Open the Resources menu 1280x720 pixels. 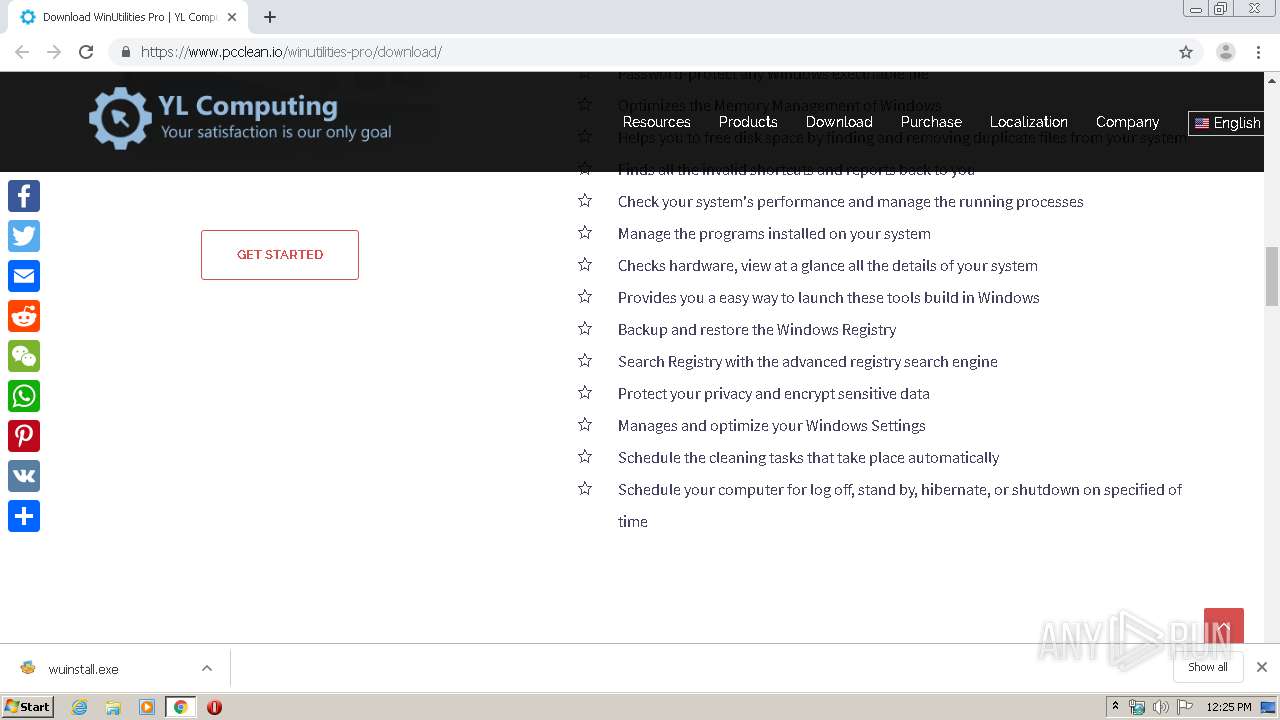coord(656,122)
